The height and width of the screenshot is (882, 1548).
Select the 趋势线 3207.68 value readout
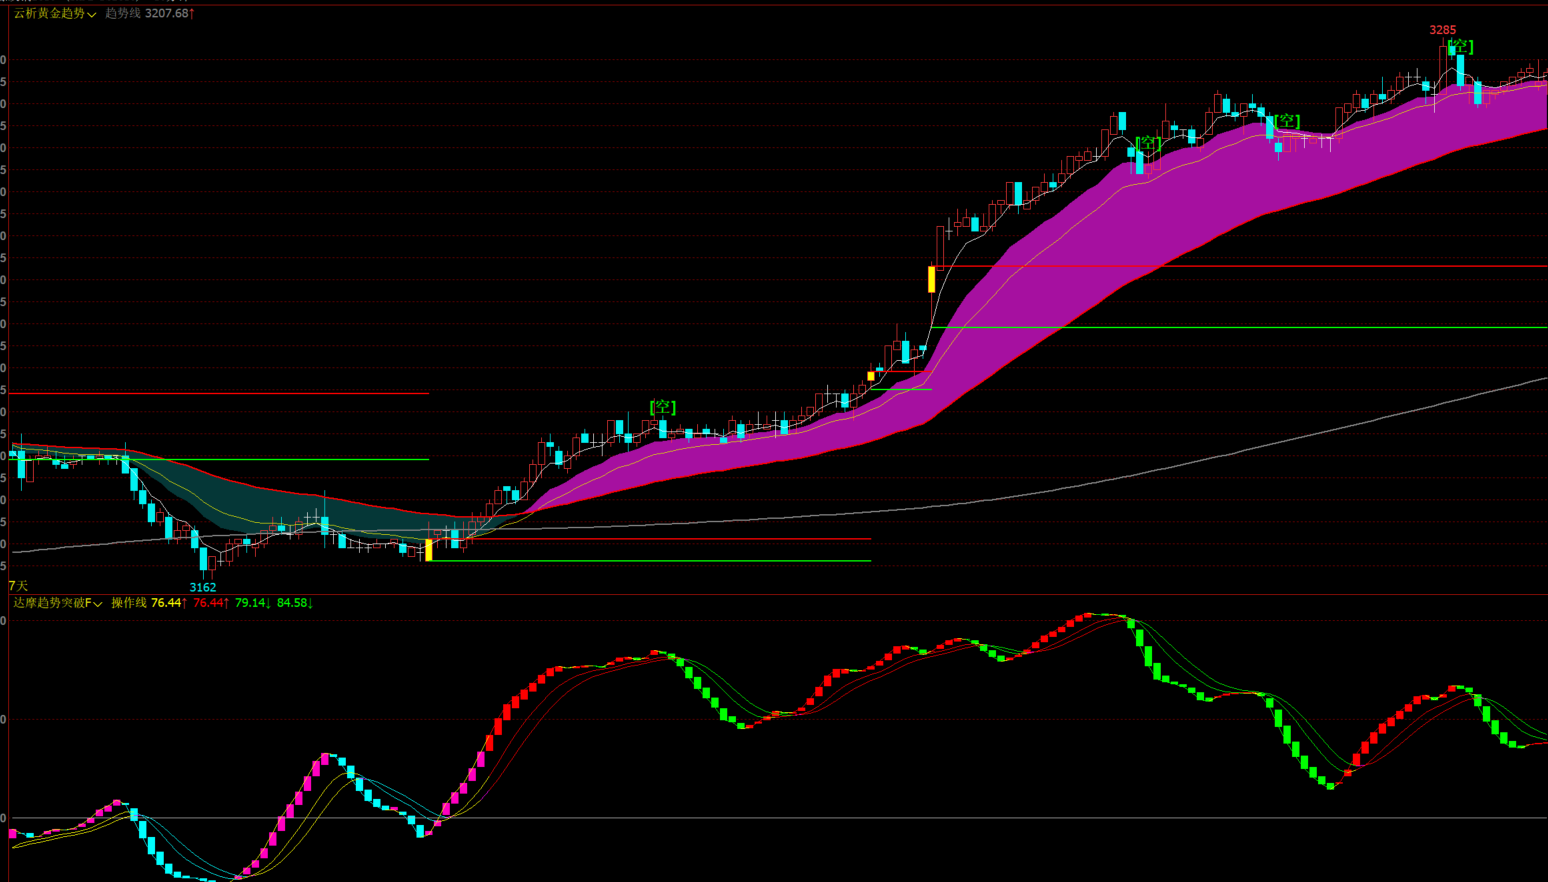[x=150, y=13]
